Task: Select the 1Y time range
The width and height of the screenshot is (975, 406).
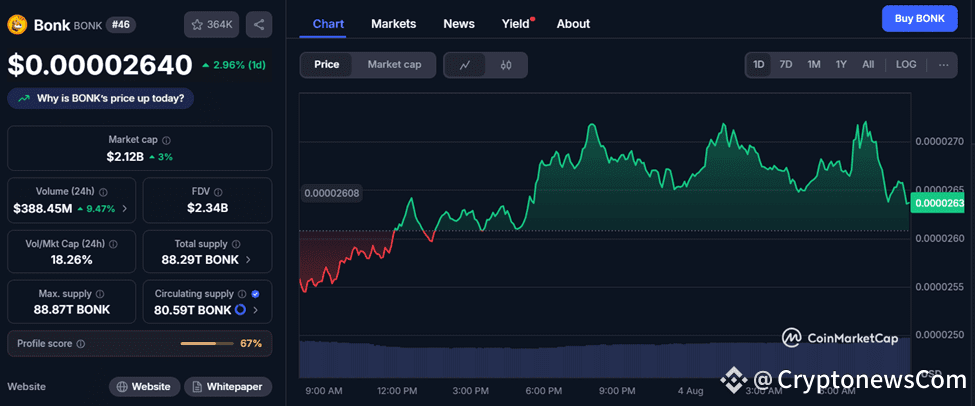Action: [x=841, y=65]
